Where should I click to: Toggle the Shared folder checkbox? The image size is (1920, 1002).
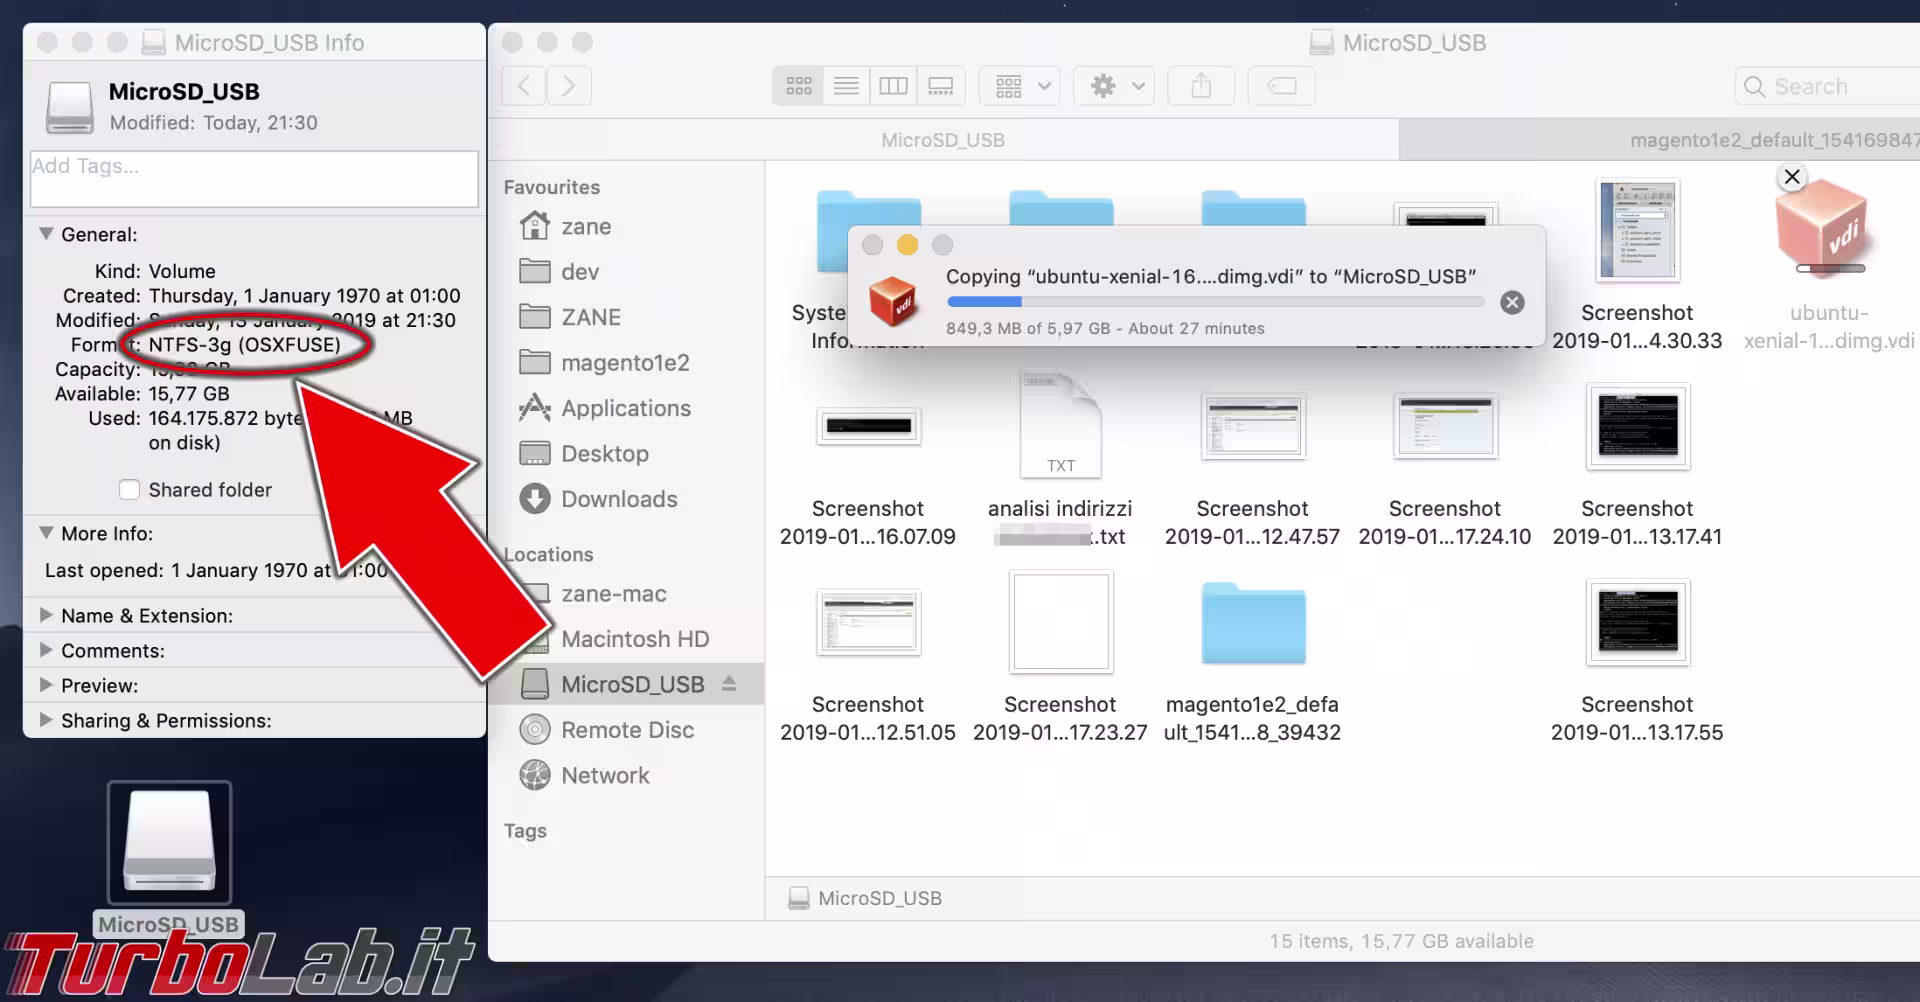coord(129,490)
